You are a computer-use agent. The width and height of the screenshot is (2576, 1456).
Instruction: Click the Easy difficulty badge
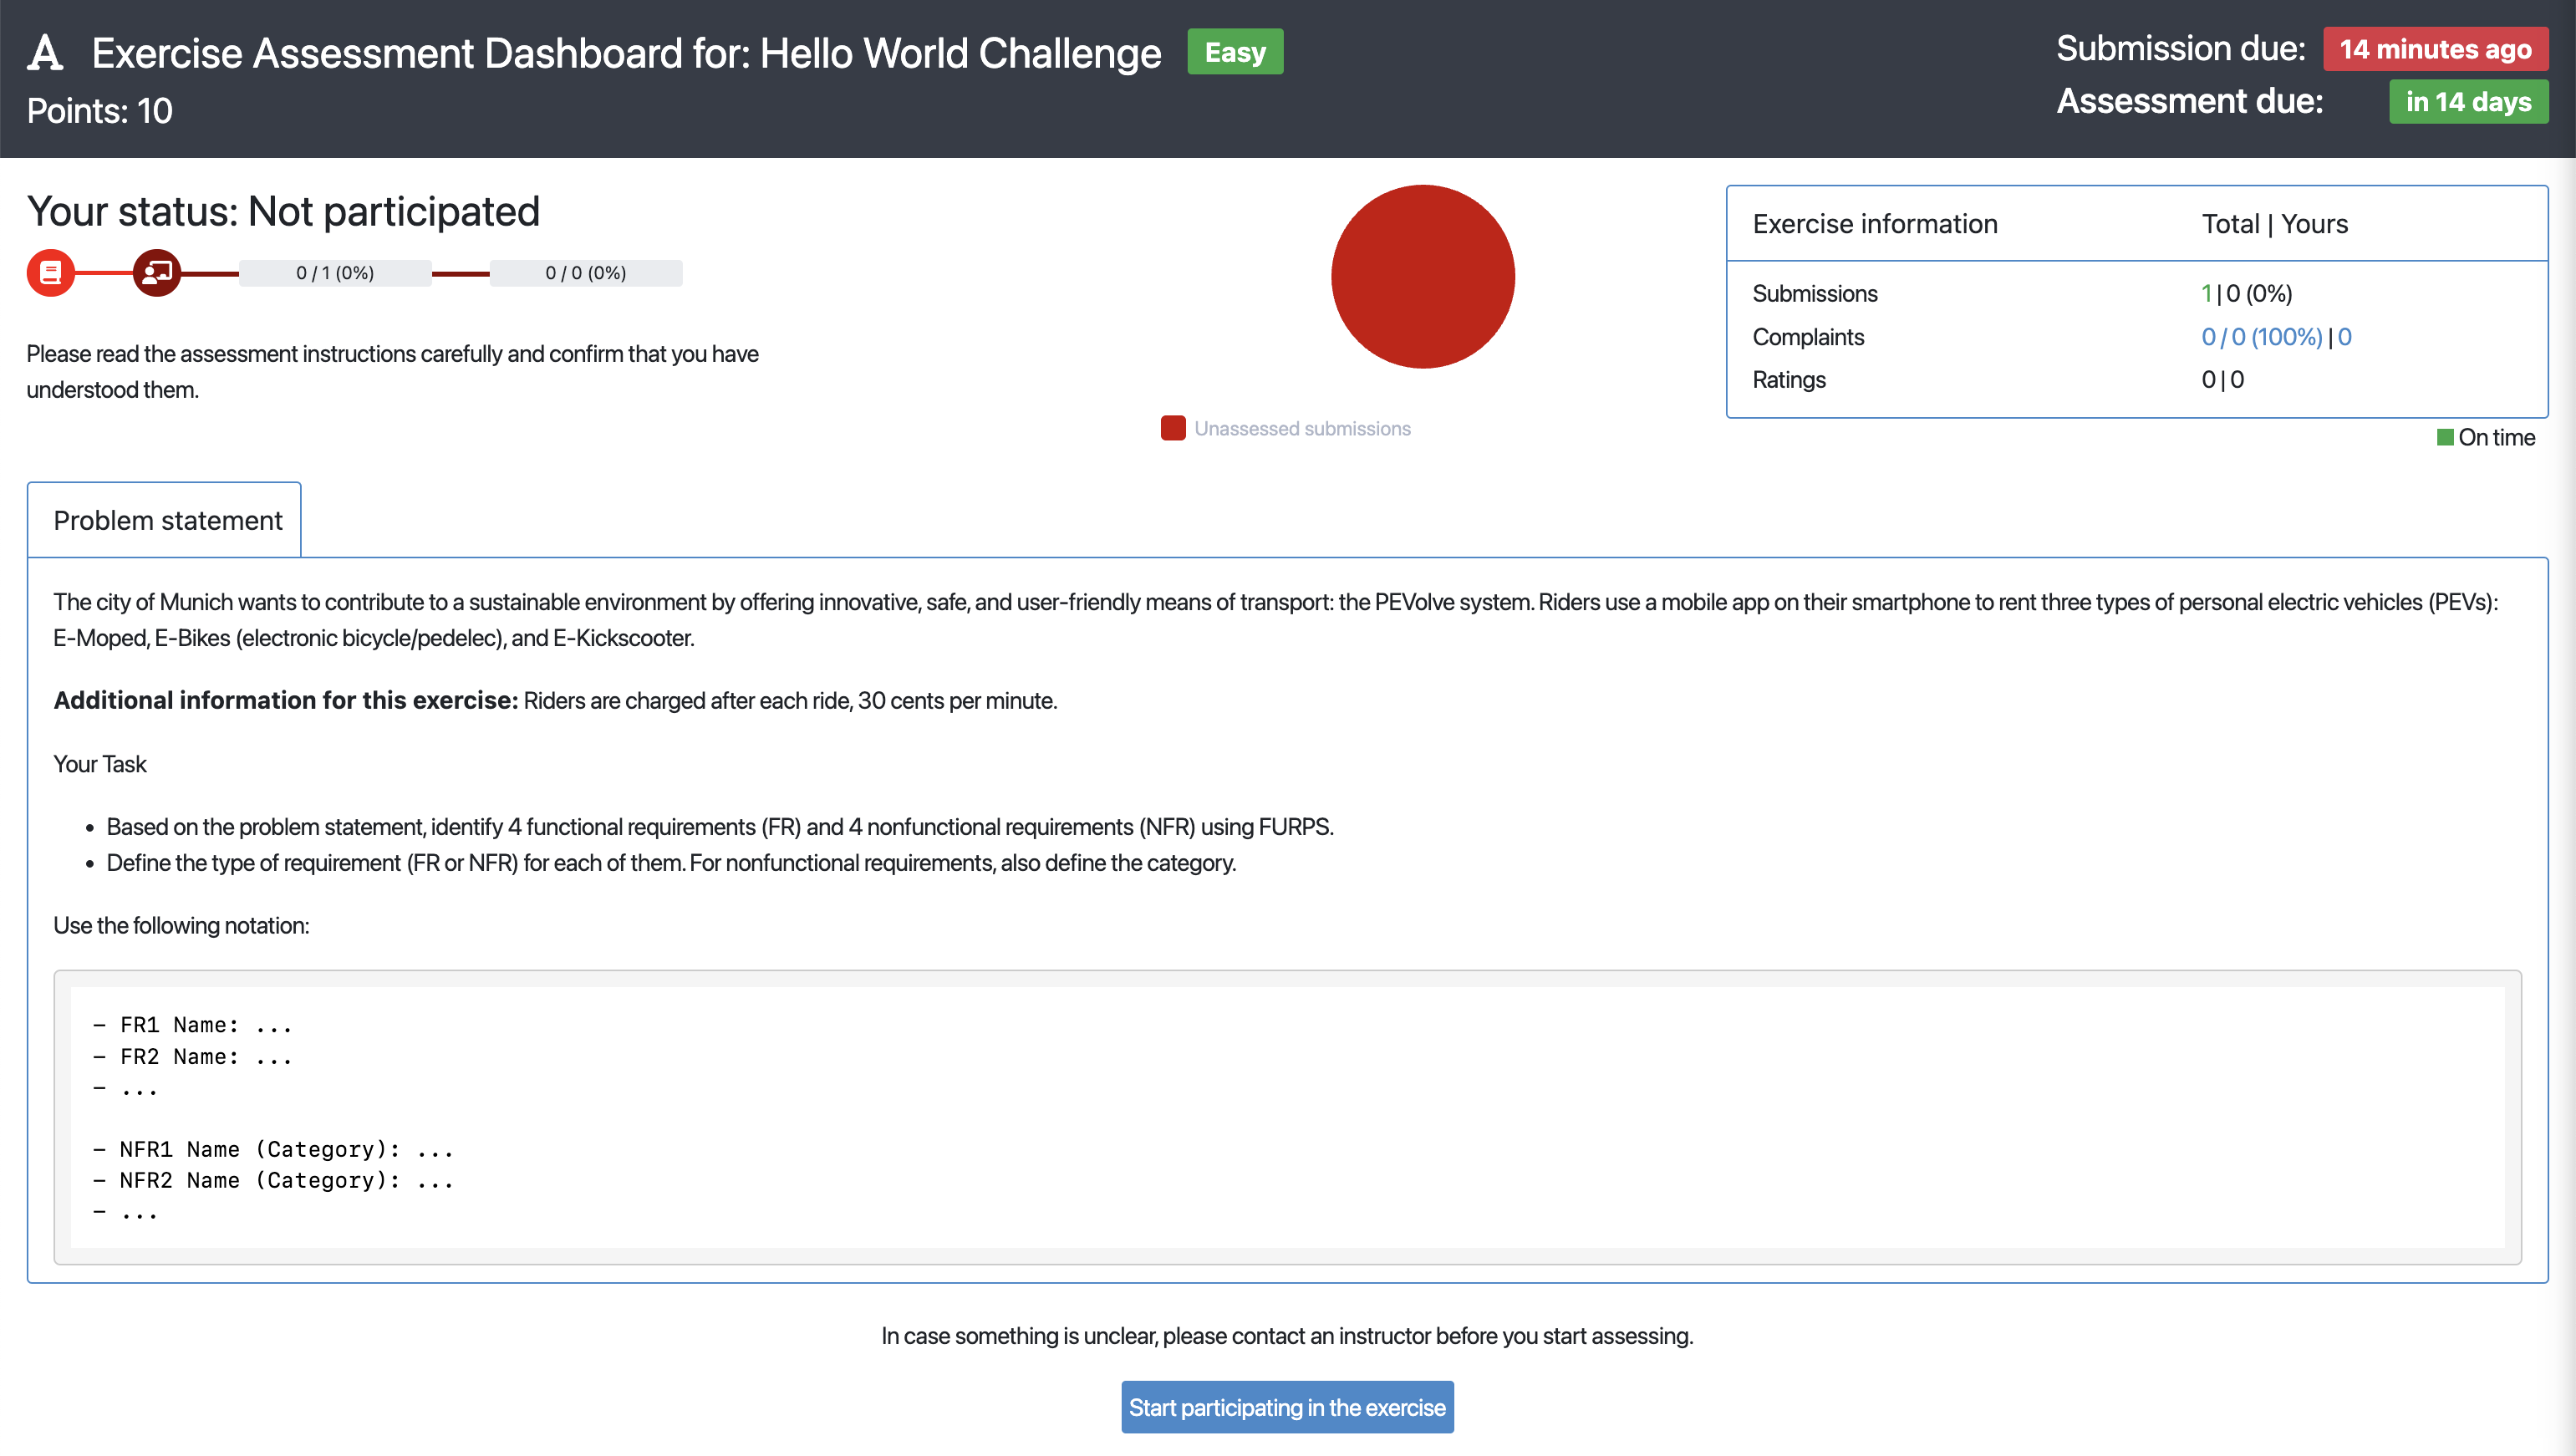1235,51
